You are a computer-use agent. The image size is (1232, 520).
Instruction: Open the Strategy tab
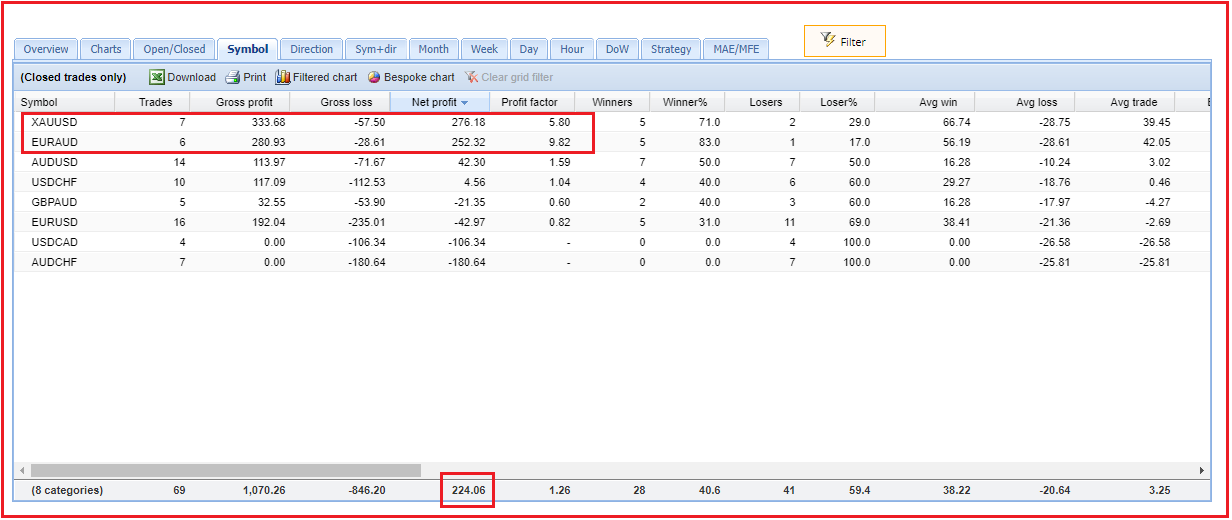pos(671,49)
